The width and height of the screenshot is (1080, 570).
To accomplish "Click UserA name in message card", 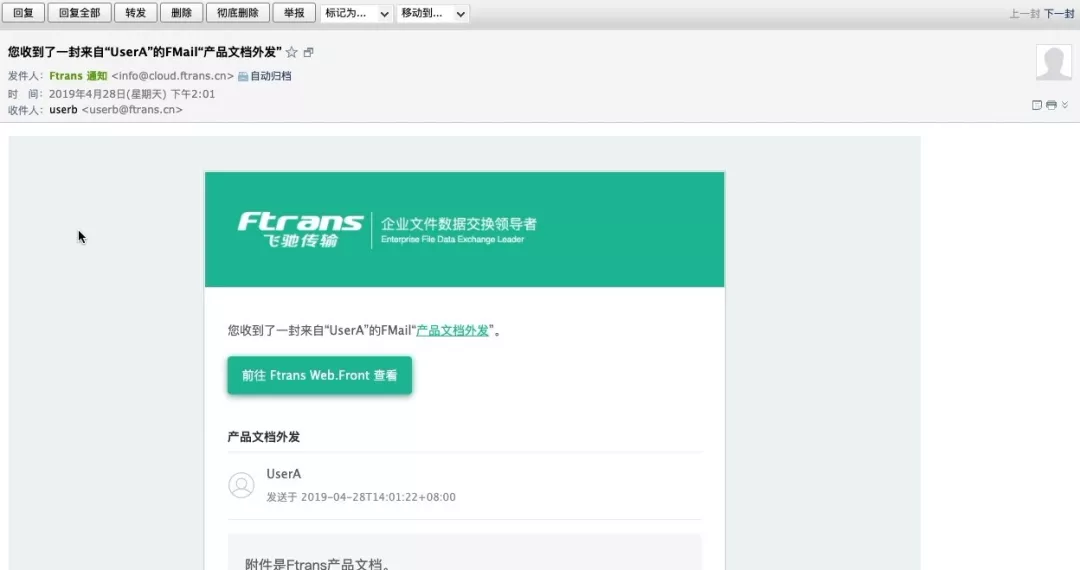I will tap(284, 474).
